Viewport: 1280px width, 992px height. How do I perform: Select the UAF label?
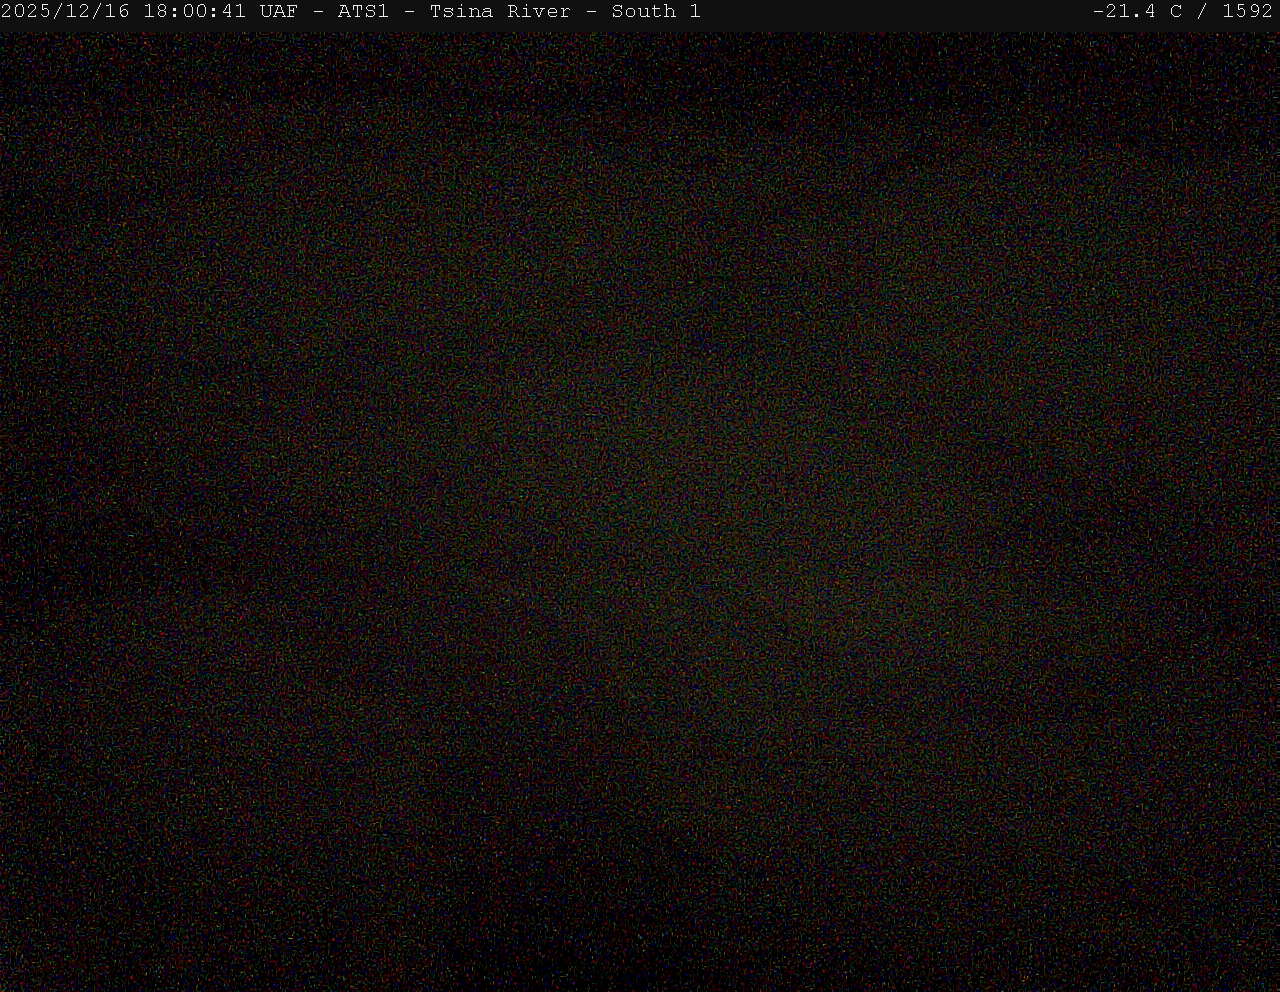click(278, 12)
